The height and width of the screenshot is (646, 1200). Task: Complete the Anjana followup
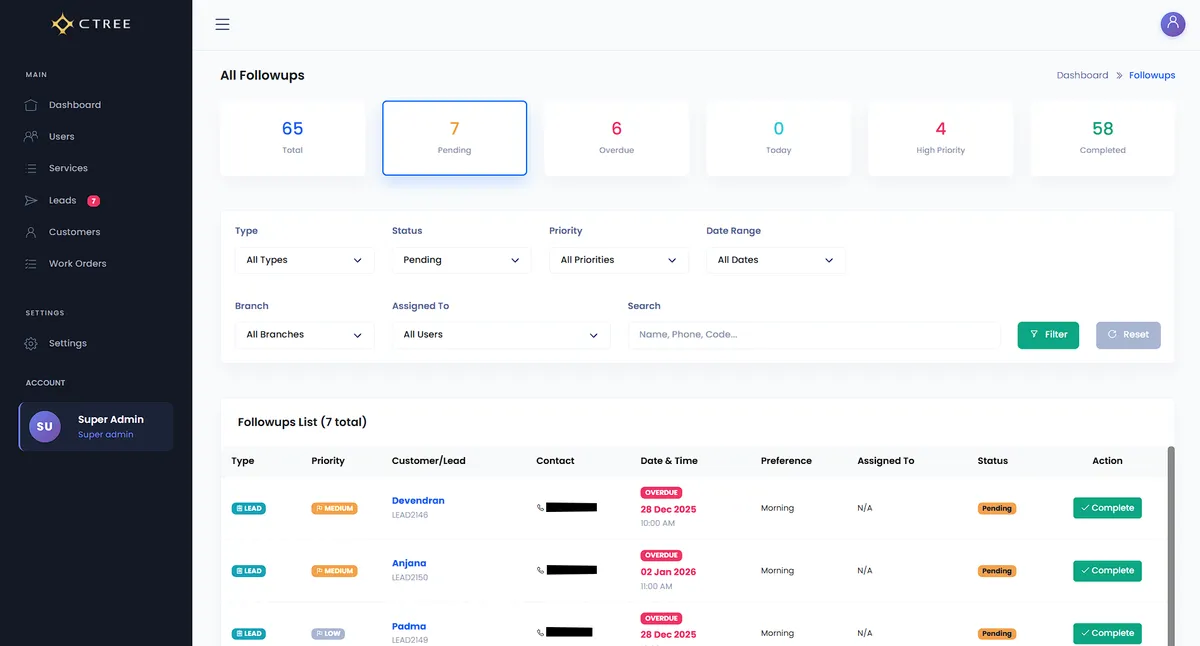point(1107,571)
